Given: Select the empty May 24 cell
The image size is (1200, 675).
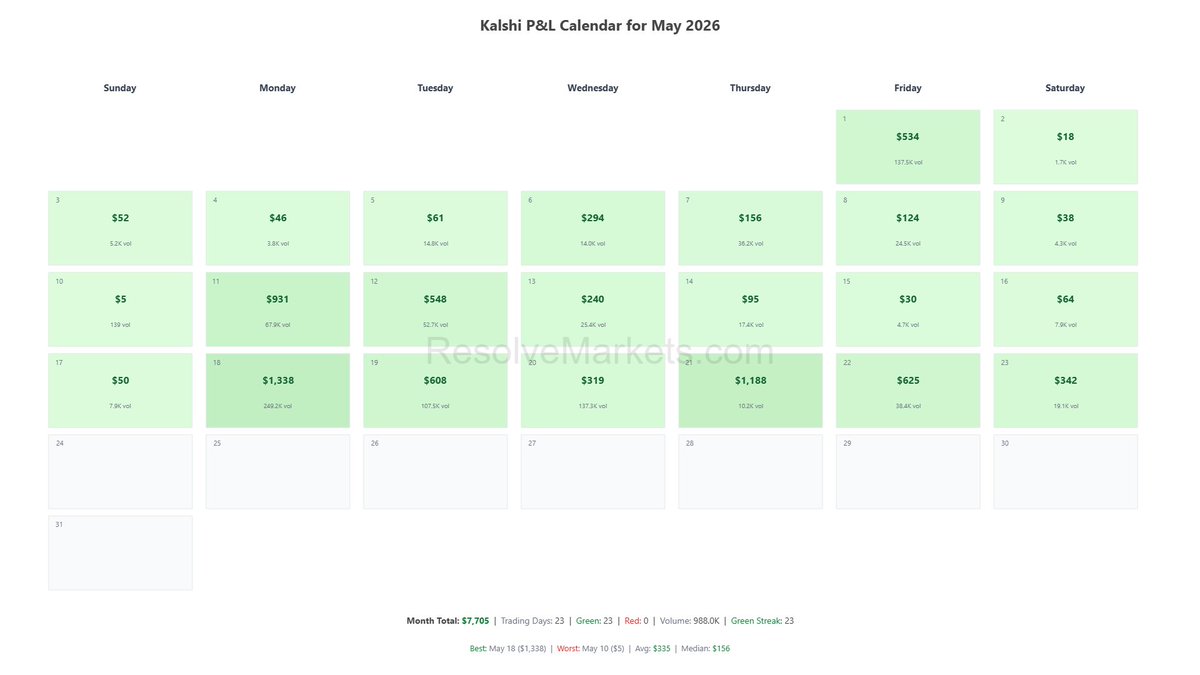Looking at the screenshot, I should (x=120, y=472).
